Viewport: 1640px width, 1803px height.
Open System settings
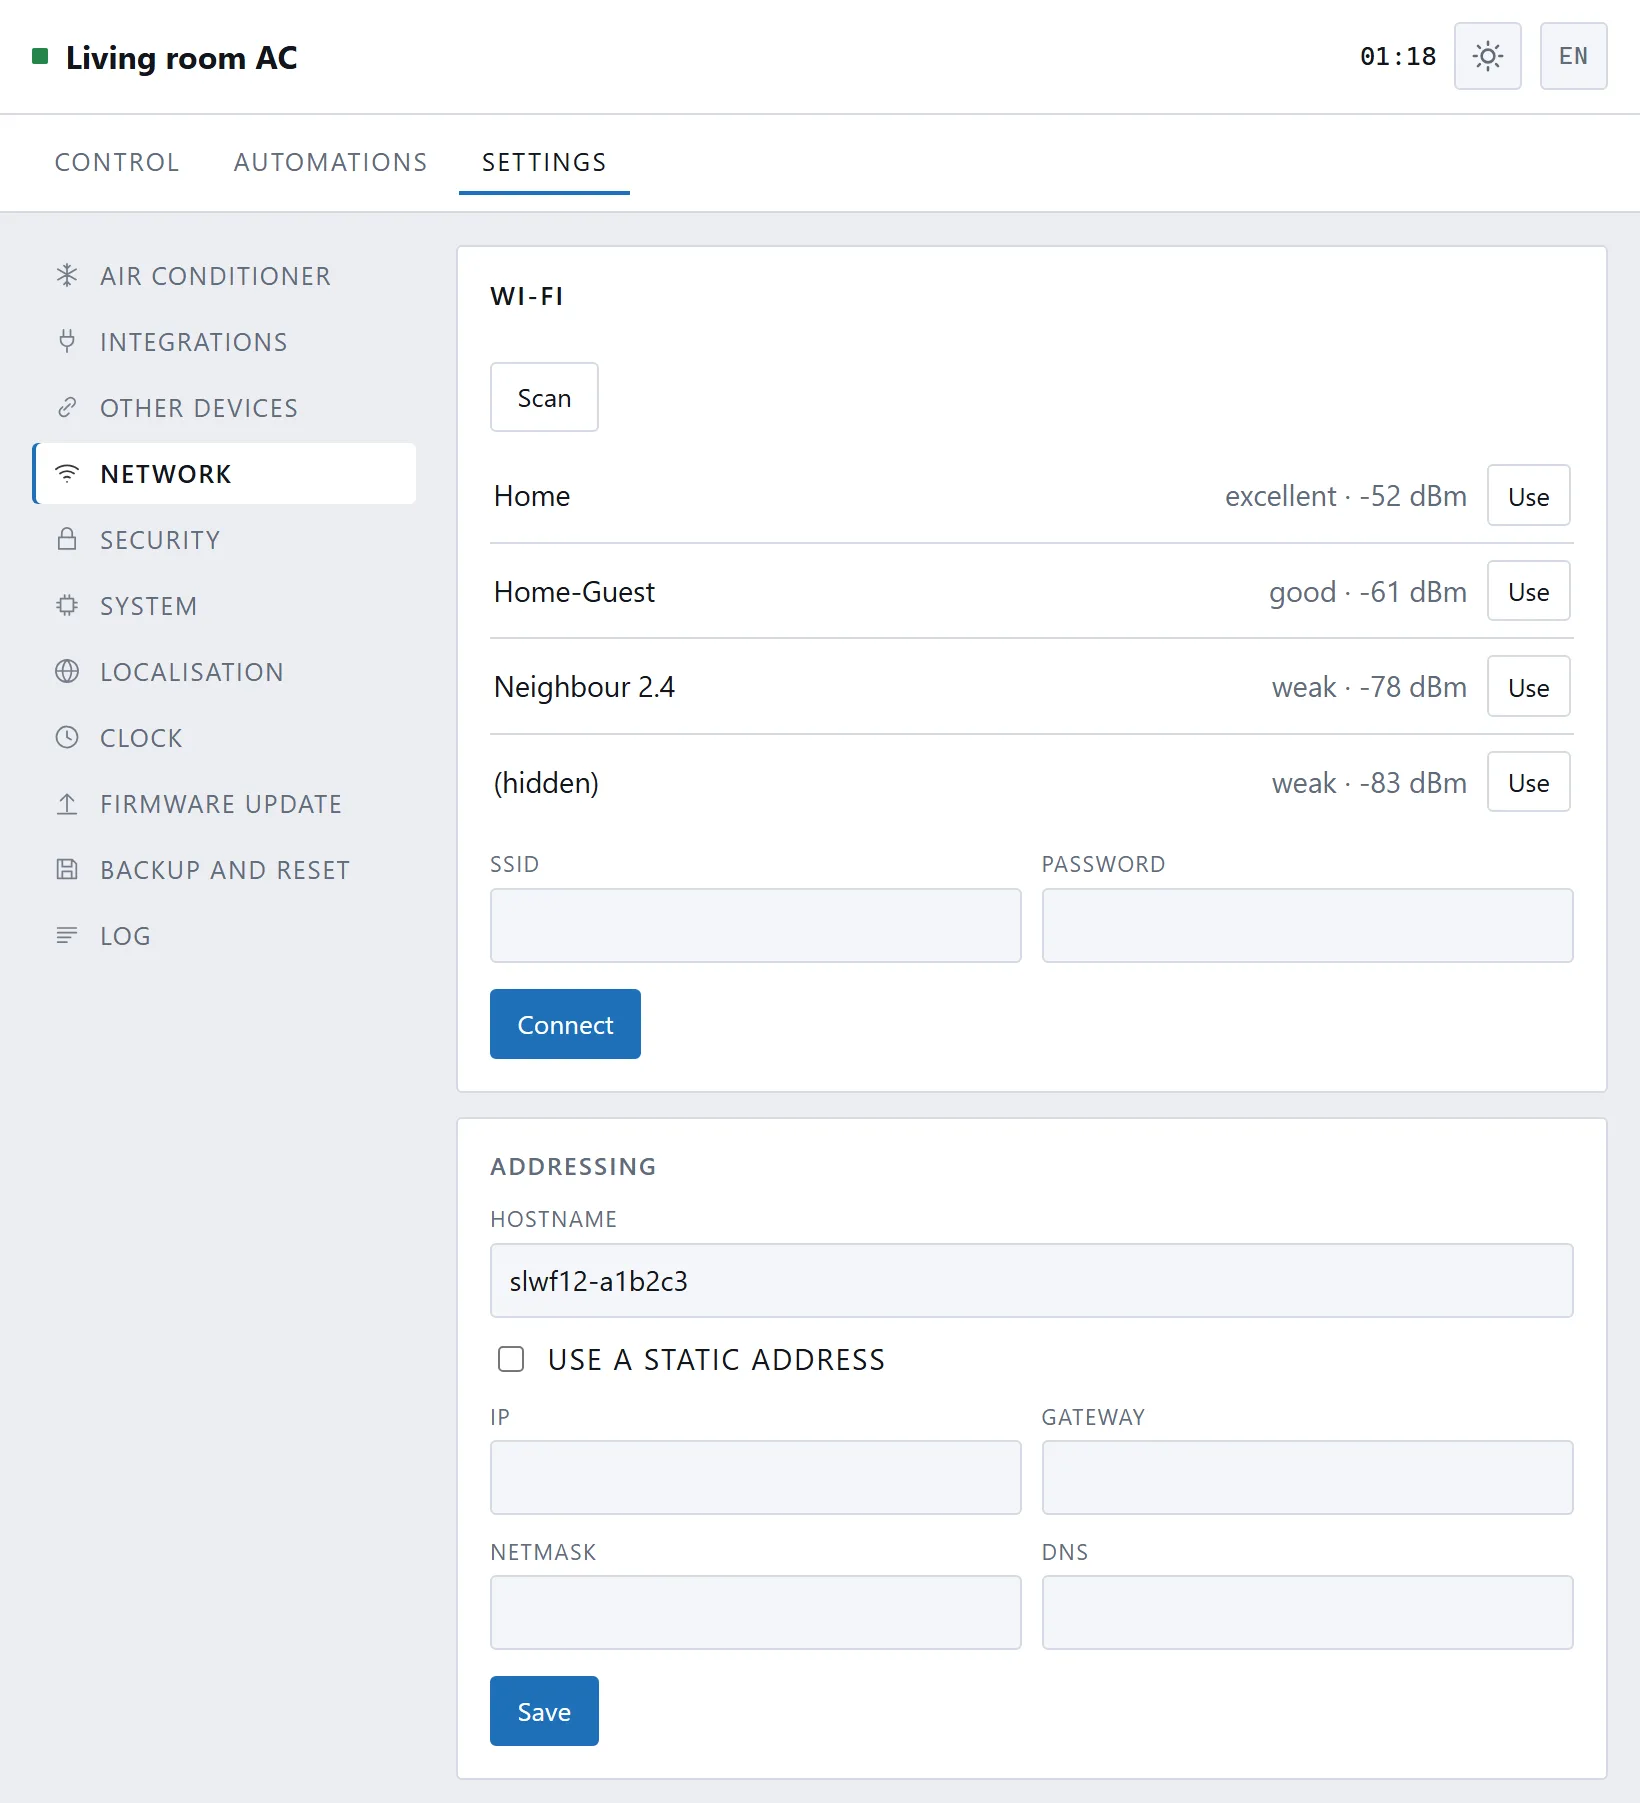click(224, 605)
